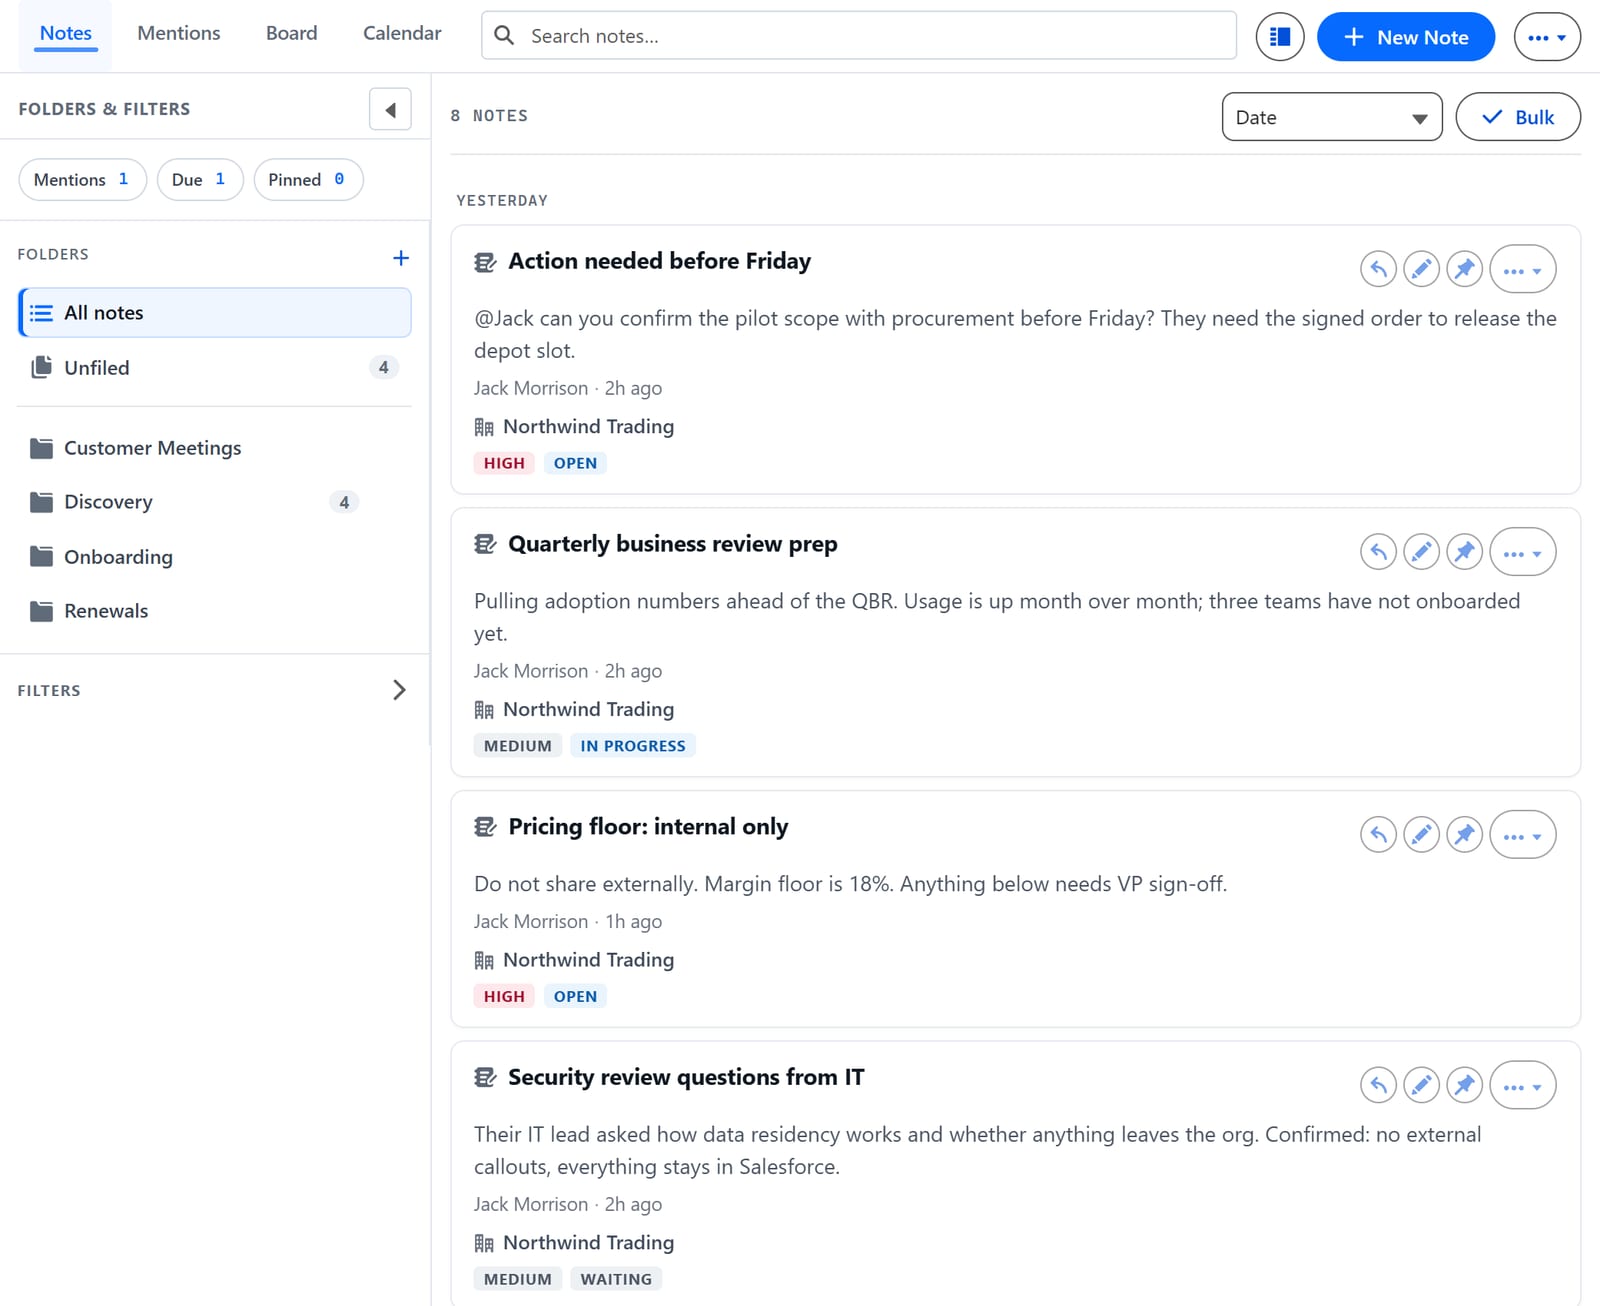Select the All notes folder
Image resolution: width=1600 pixels, height=1306 pixels.
coord(215,313)
